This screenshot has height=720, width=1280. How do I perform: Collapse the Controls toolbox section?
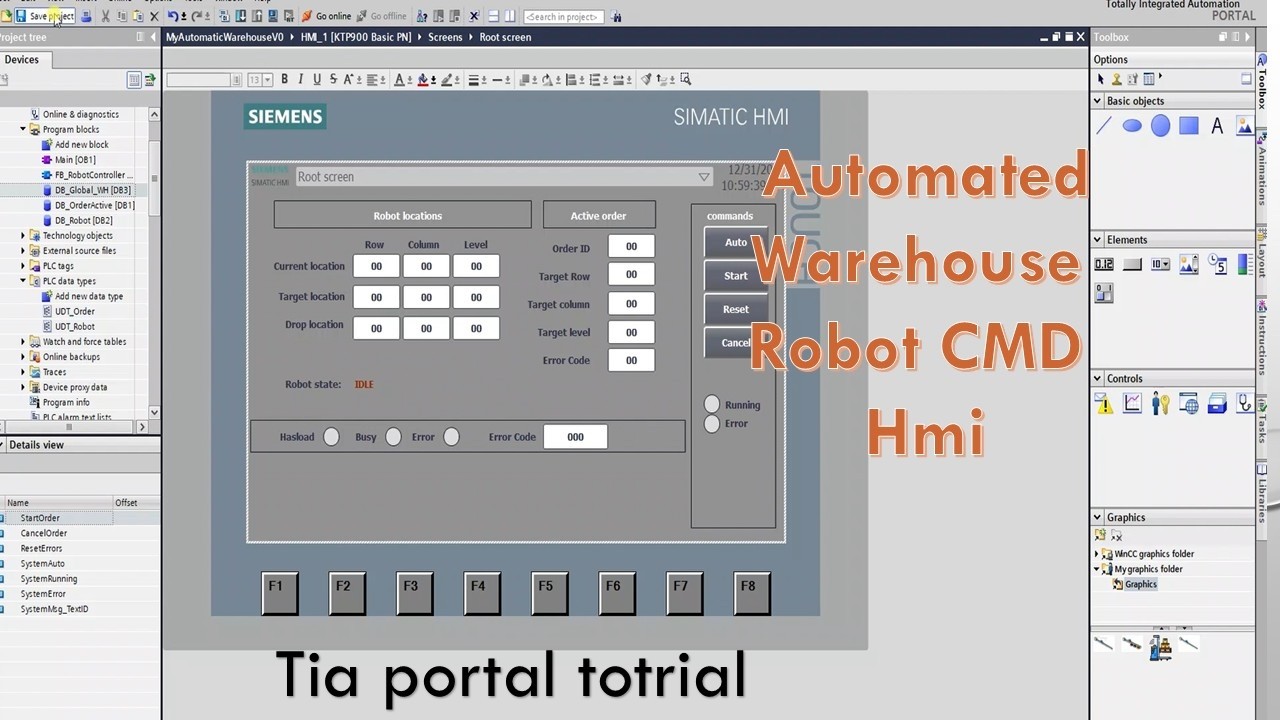coord(1098,379)
